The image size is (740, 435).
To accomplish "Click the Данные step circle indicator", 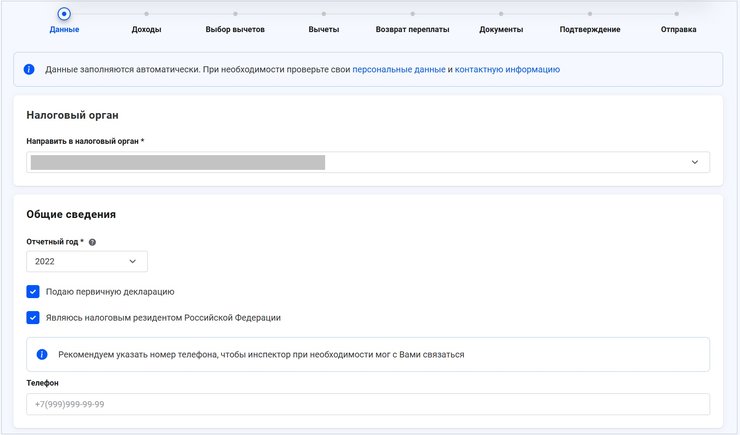I will 64,14.
